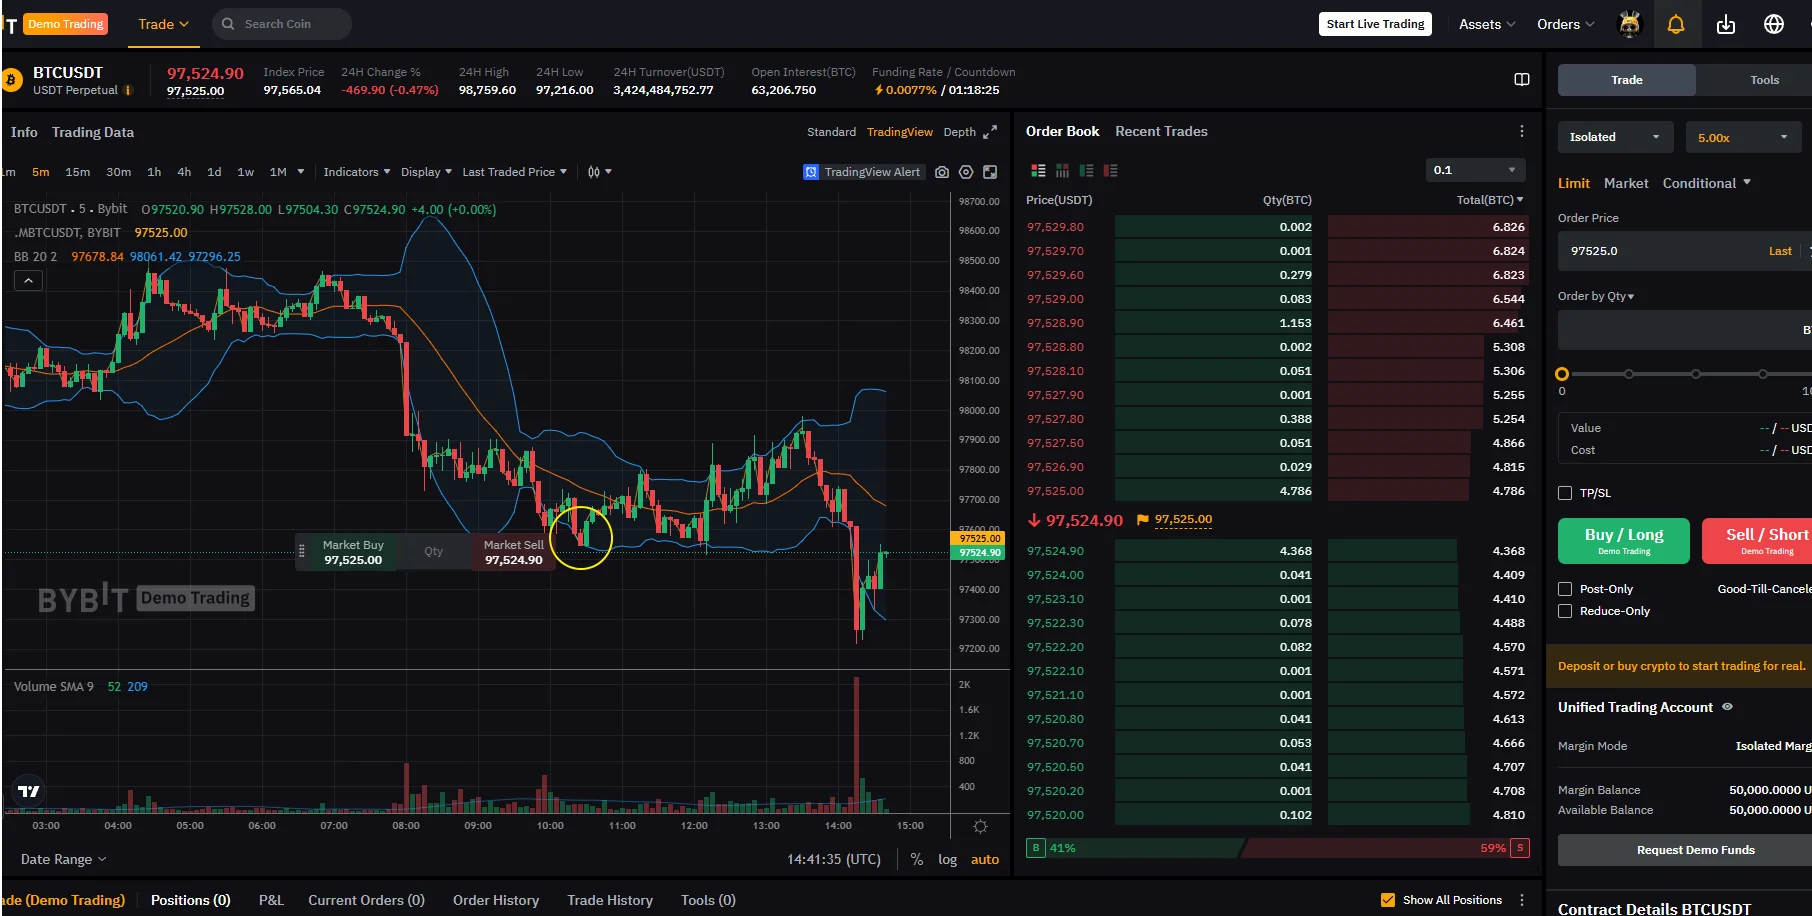
Task: Open the Display dropdown
Action: click(426, 172)
